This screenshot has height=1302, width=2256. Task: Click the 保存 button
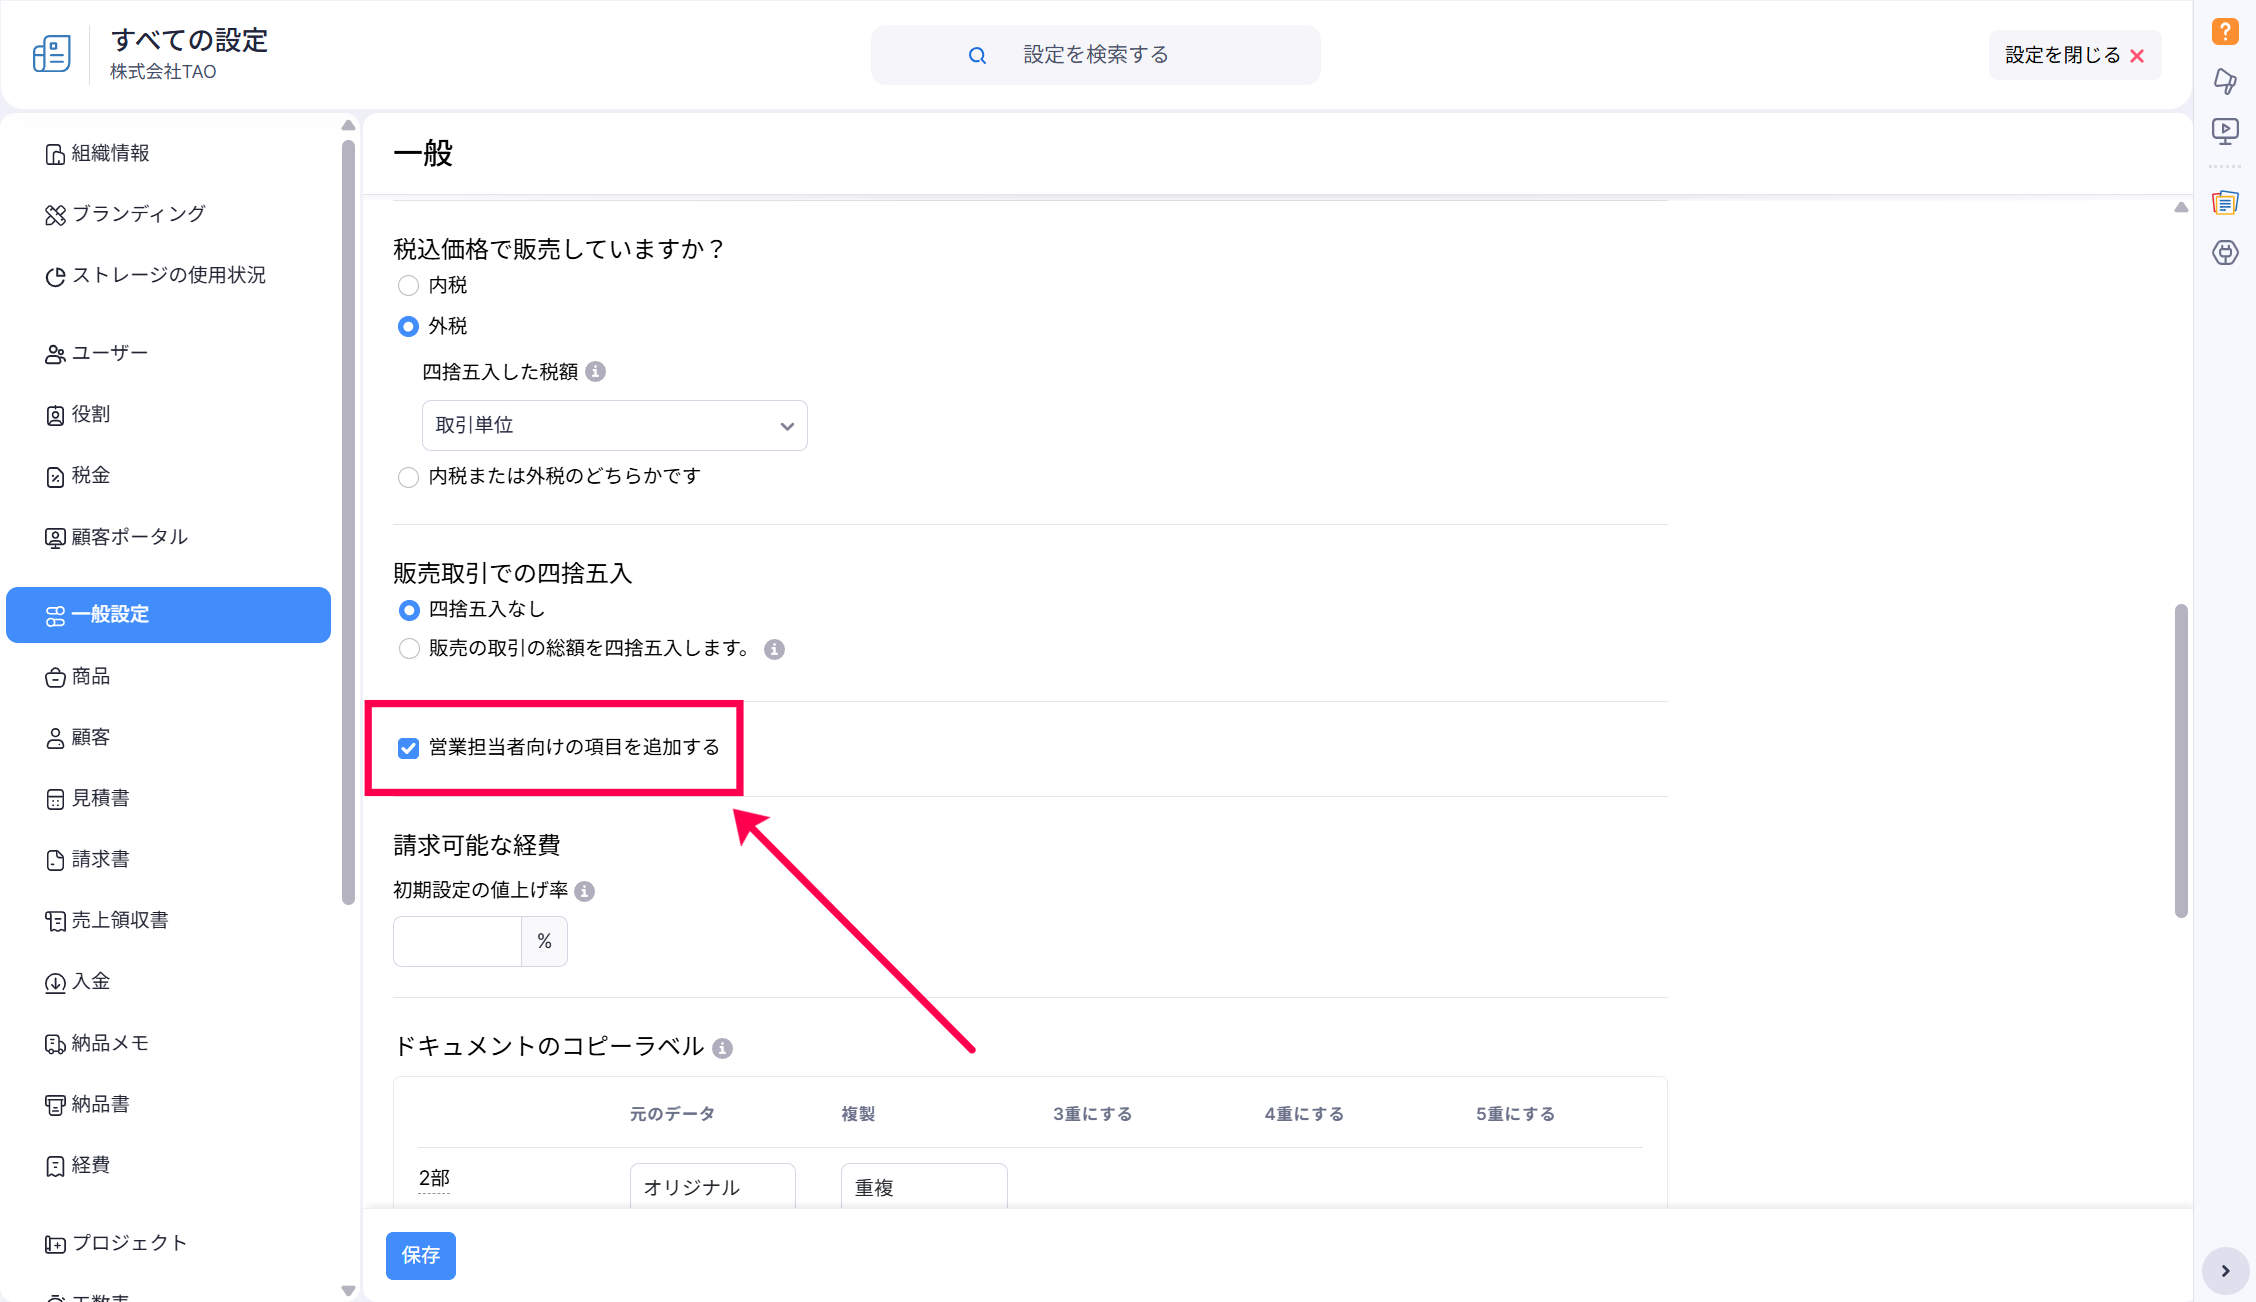point(420,1256)
